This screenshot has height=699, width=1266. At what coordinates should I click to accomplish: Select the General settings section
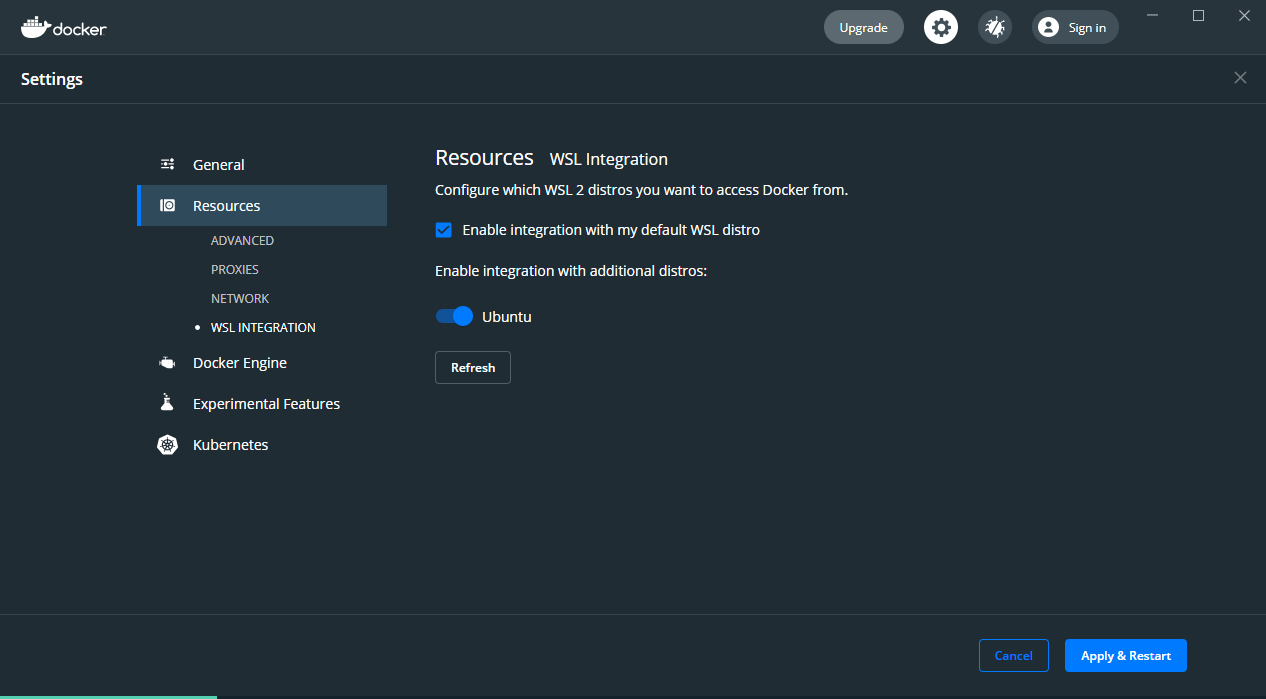(262, 165)
